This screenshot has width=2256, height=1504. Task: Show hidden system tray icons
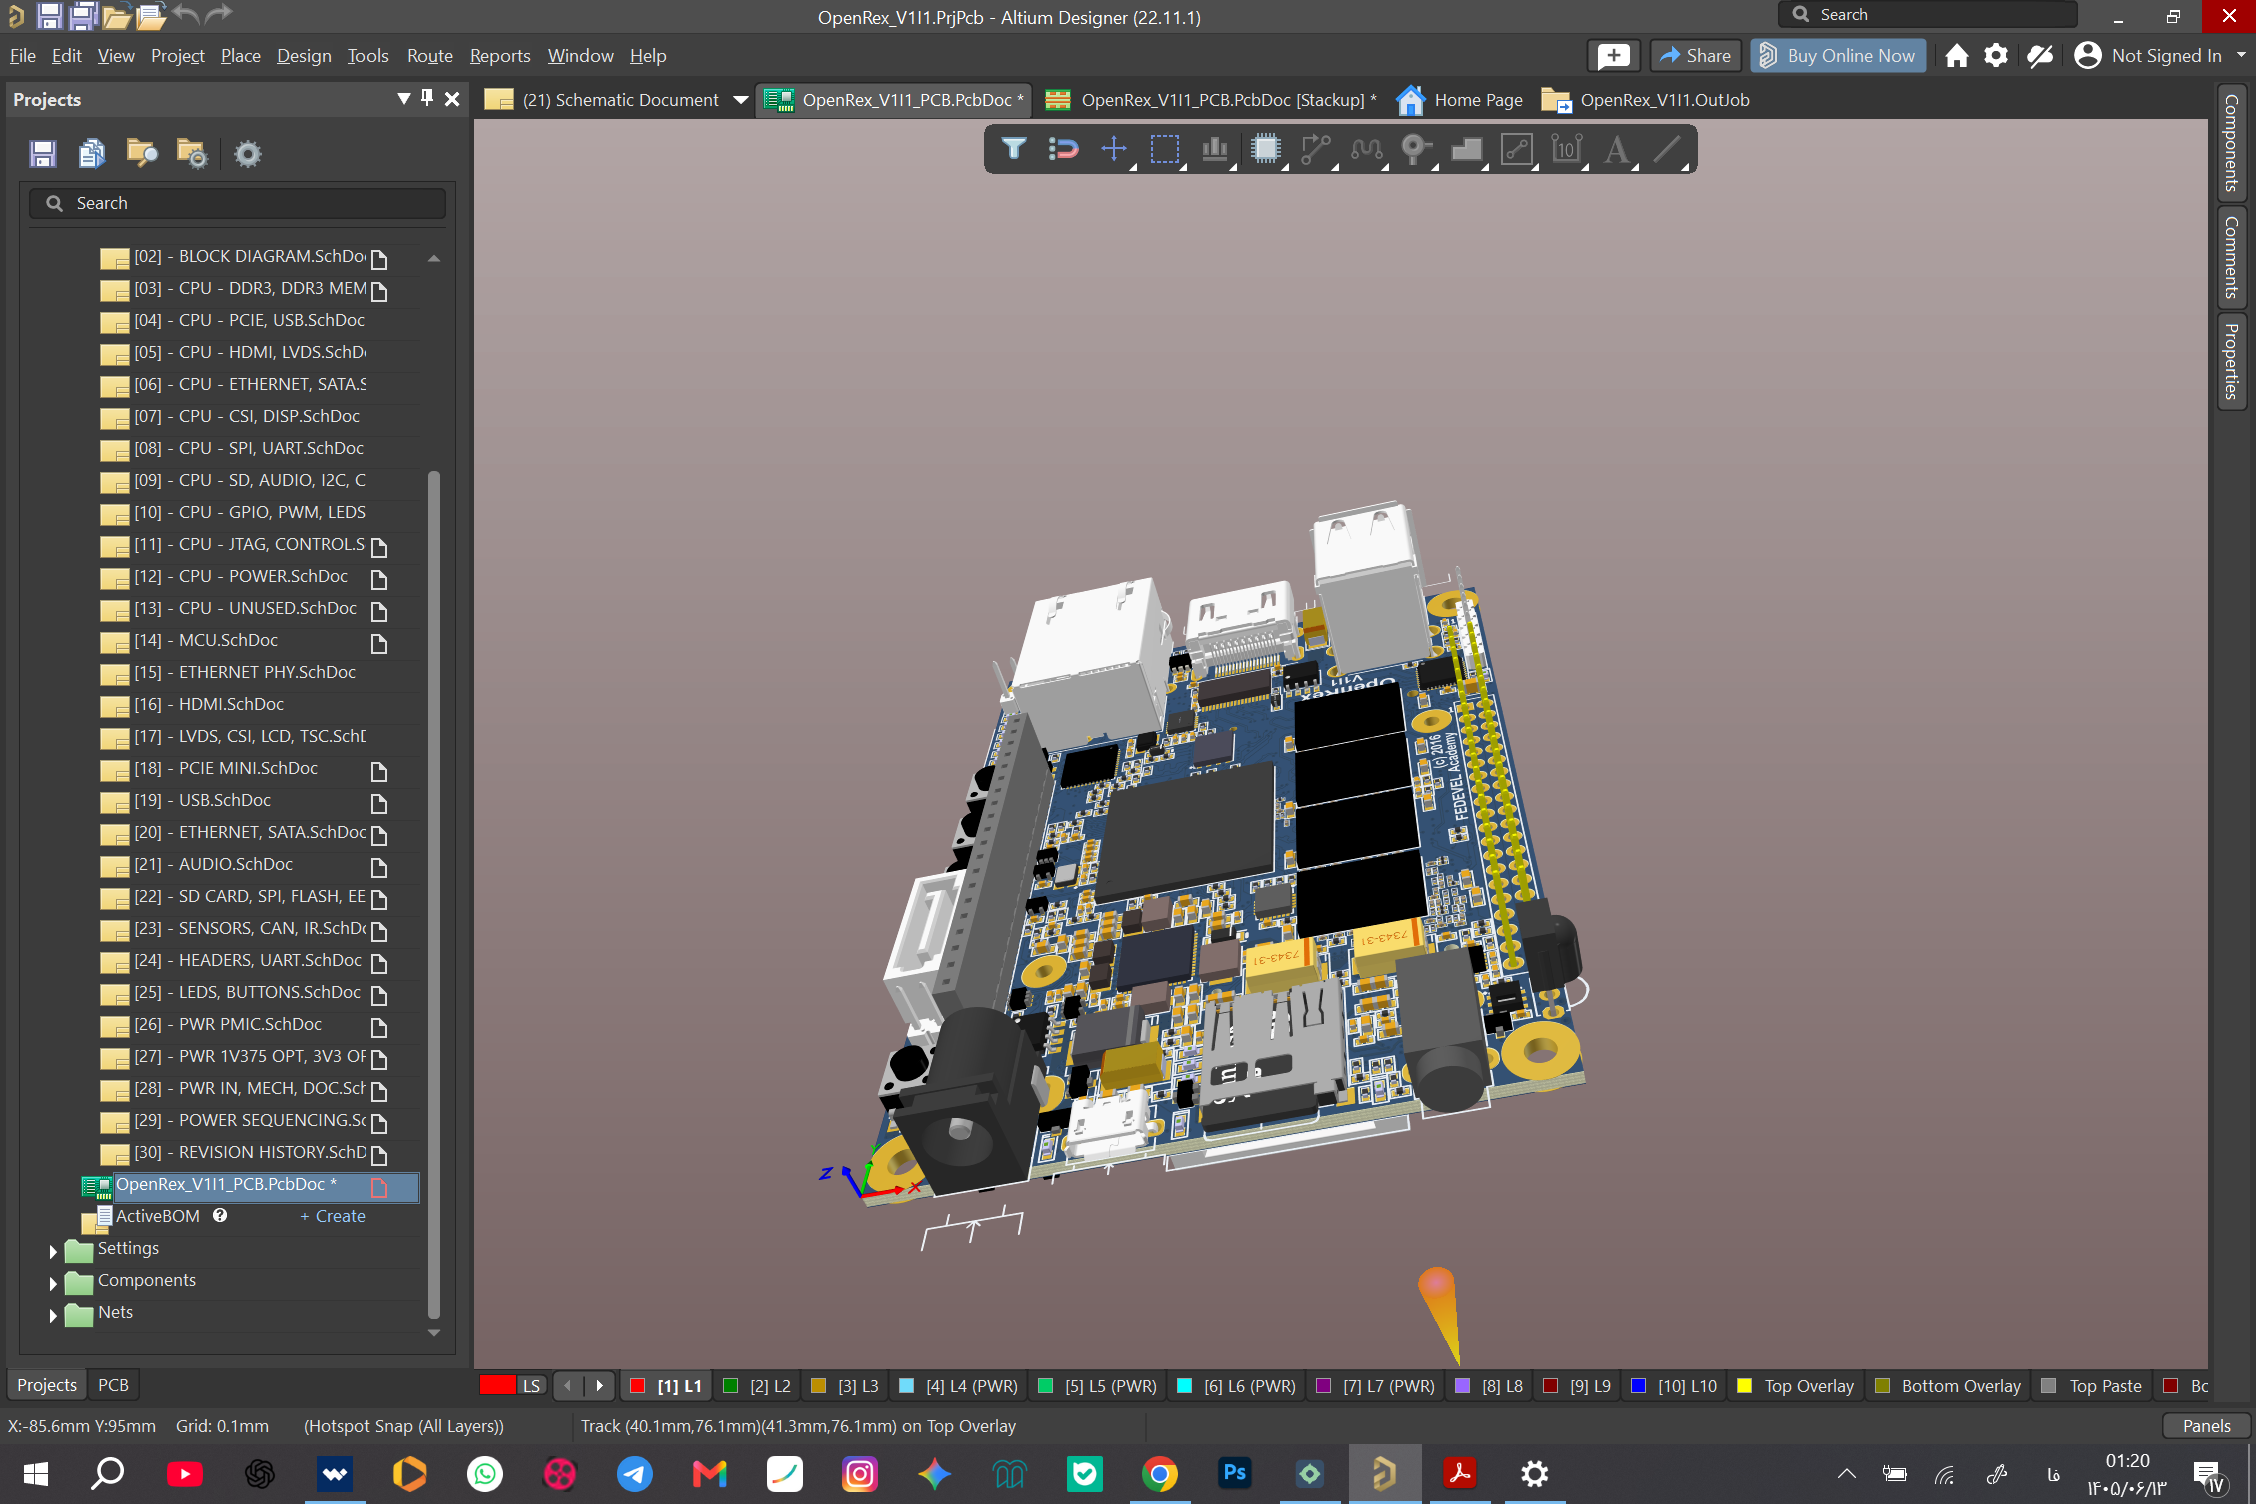[x=1847, y=1473]
